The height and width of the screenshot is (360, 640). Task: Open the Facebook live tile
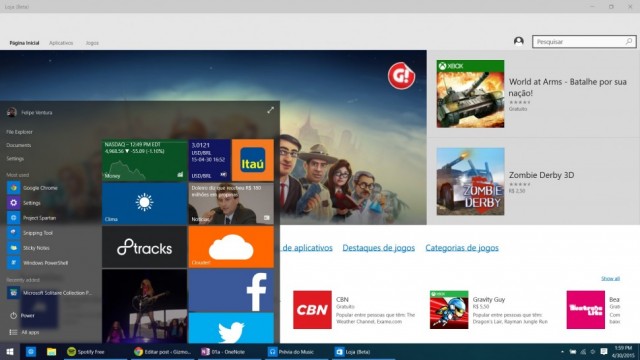tap(231, 291)
